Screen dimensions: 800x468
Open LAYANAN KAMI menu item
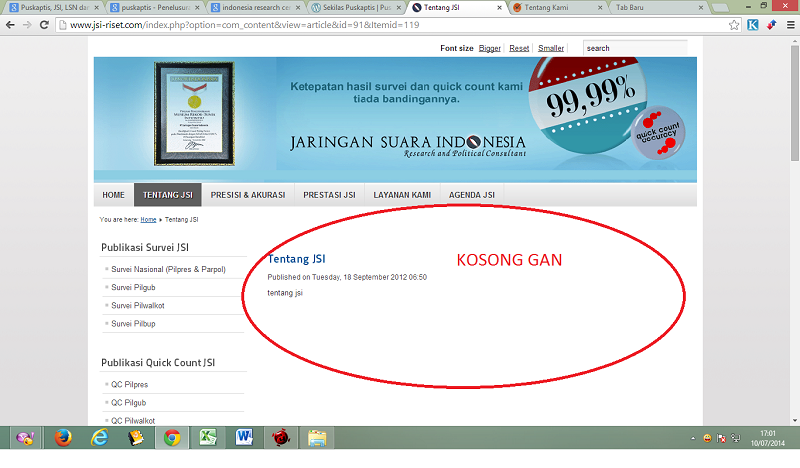tap(402, 195)
